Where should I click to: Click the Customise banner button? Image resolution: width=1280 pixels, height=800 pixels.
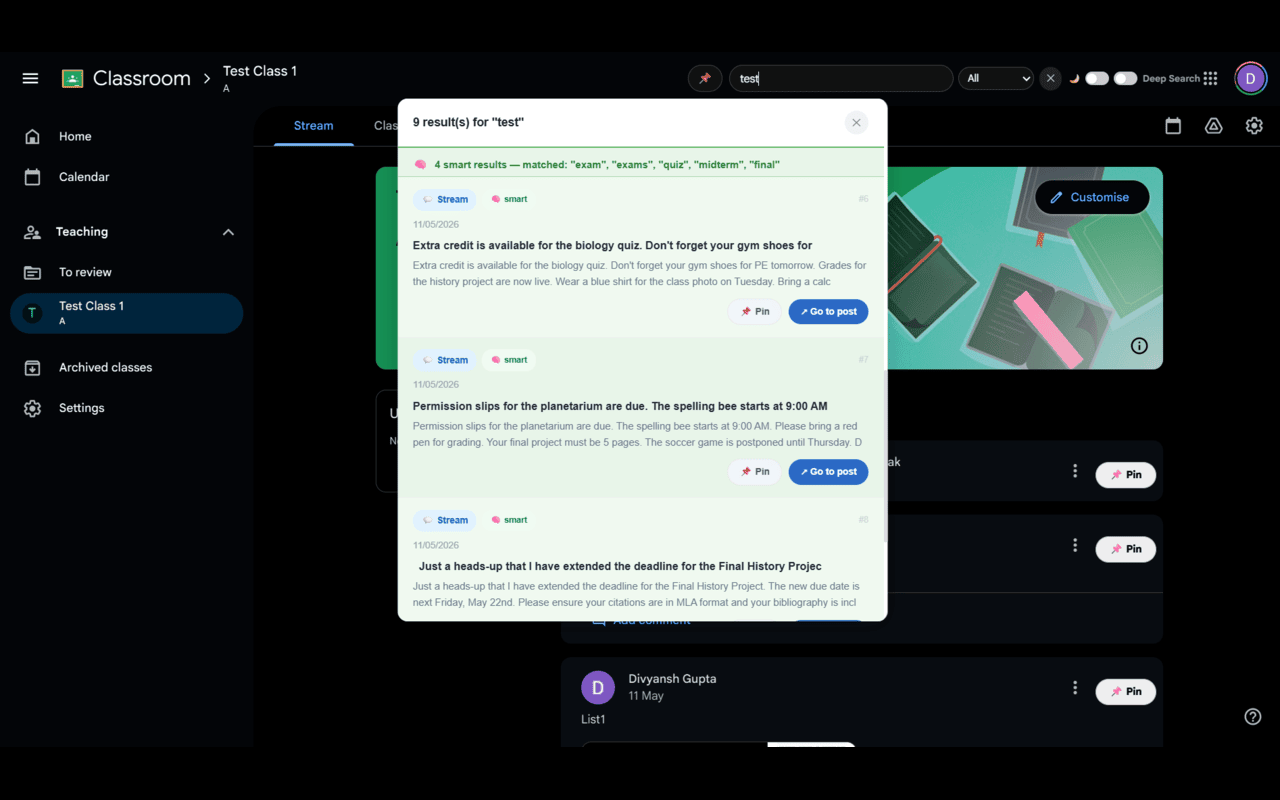(1091, 197)
